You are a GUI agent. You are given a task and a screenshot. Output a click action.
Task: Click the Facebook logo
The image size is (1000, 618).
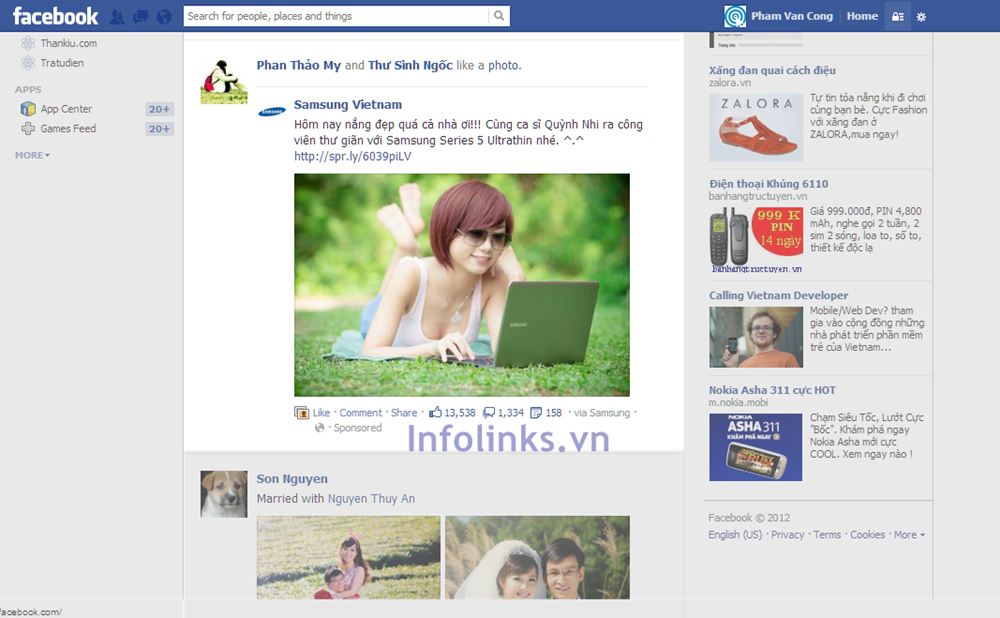coord(55,16)
